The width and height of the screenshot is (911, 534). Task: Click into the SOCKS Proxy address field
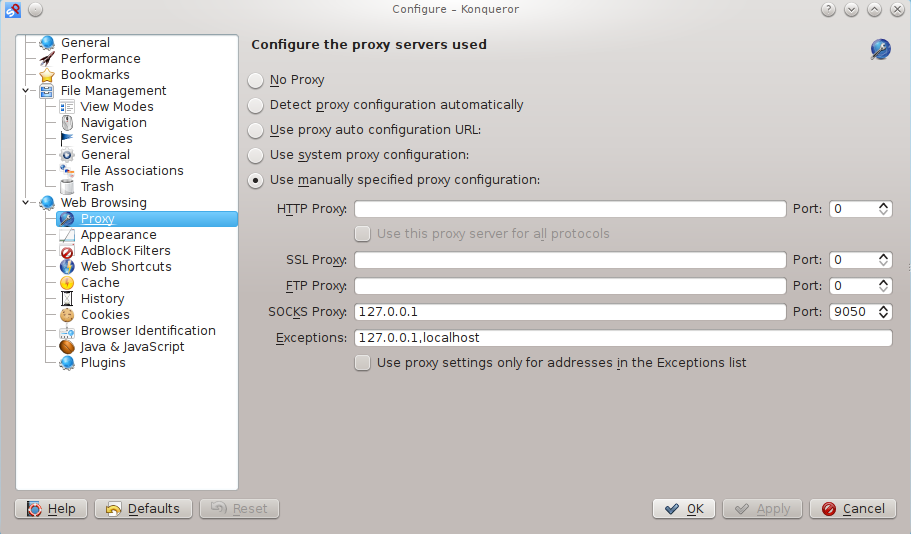(x=570, y=312)
